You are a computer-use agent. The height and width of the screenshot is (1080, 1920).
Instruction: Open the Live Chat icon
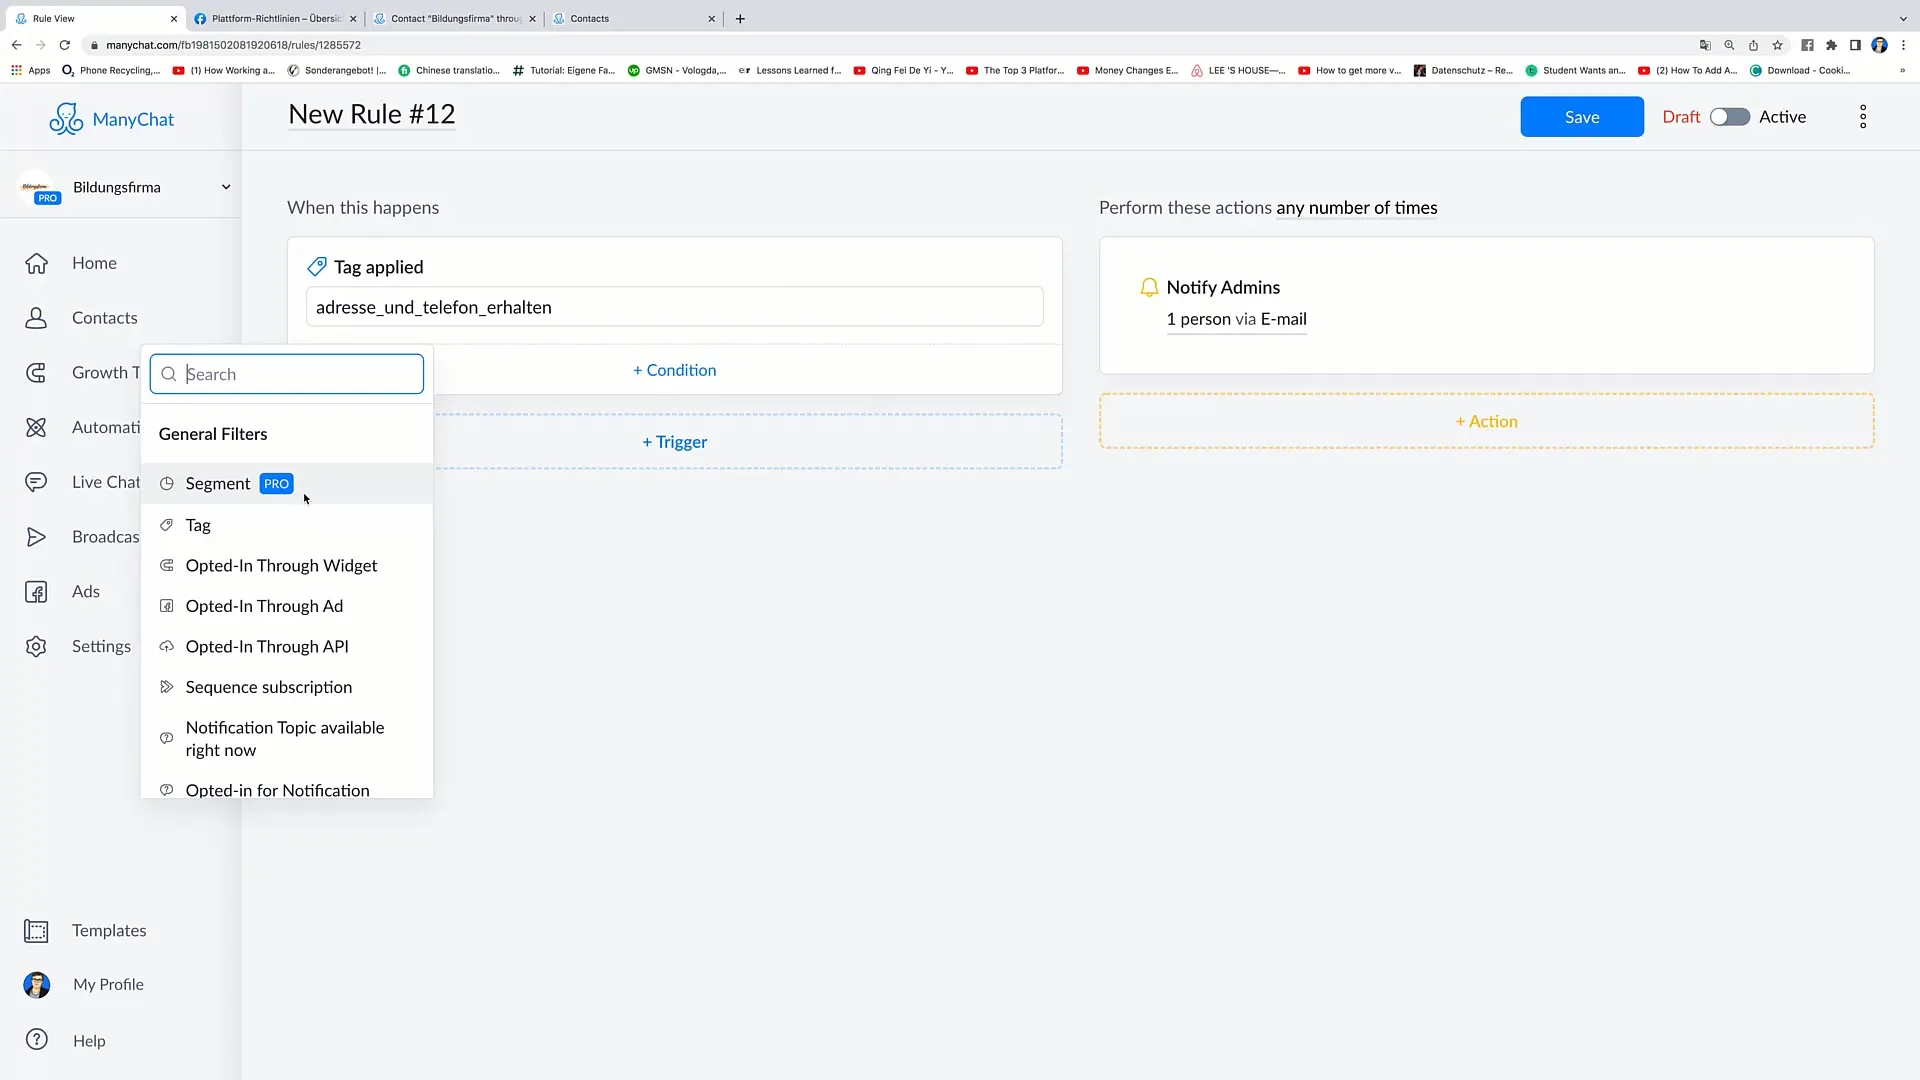coord(36,480)
